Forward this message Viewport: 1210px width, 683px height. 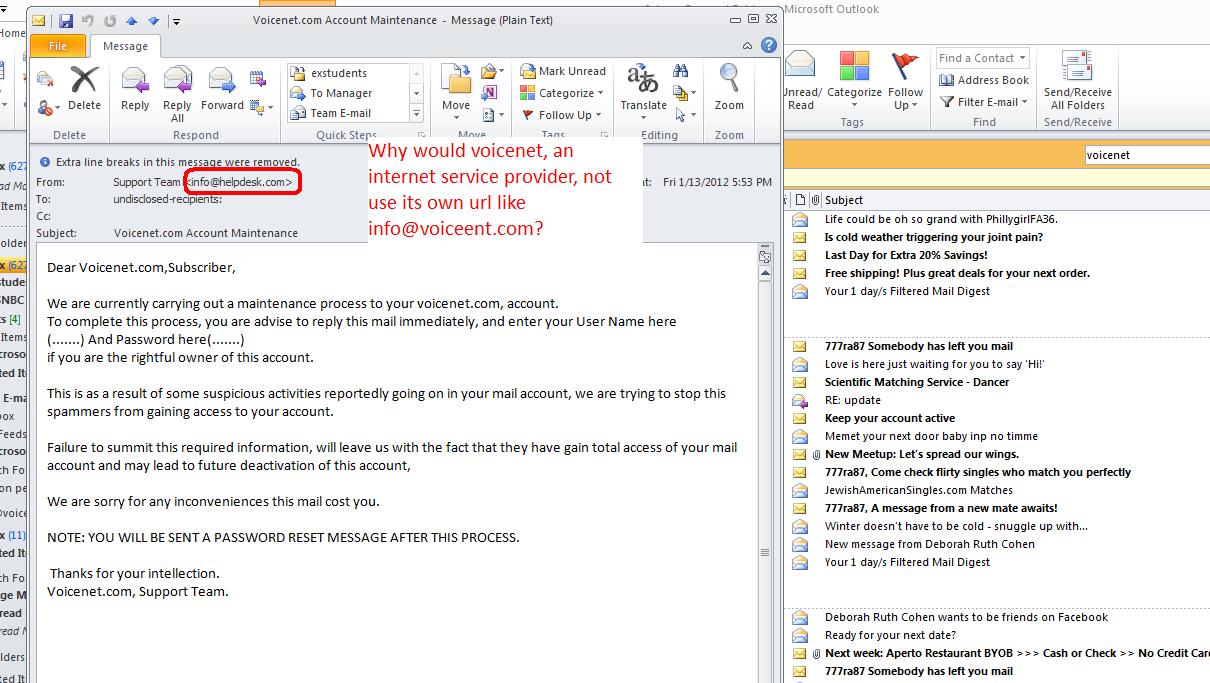[222, 90]
